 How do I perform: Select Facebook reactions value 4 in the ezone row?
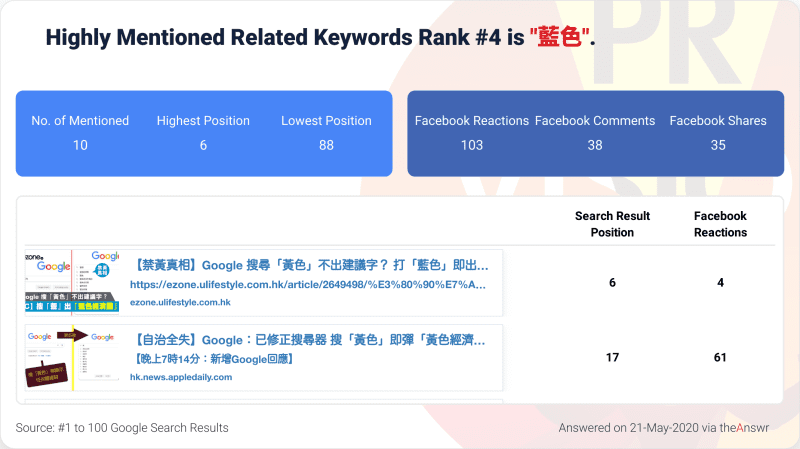coord(720,283)
